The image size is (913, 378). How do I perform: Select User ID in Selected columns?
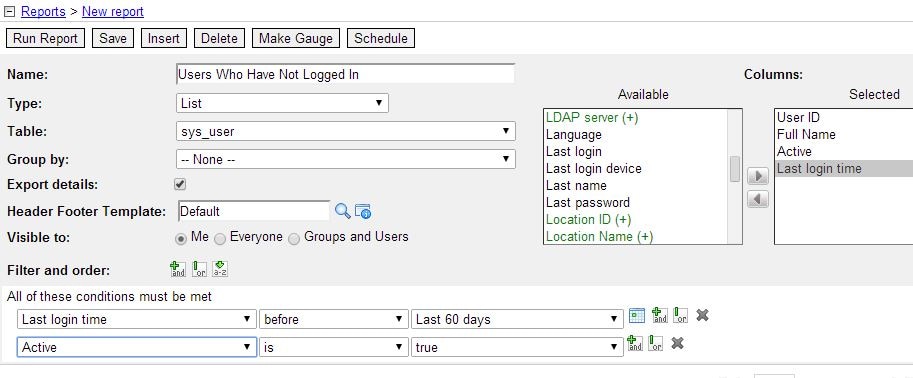[x=844, y=118]
